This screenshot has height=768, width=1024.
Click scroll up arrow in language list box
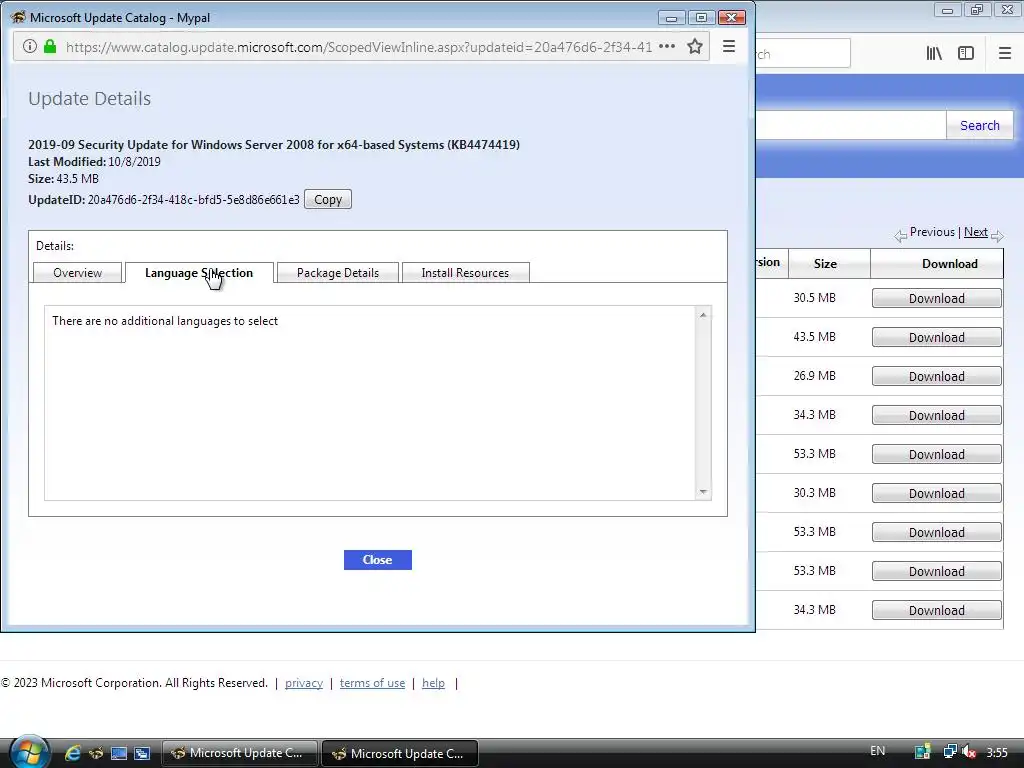click(703, 315)
